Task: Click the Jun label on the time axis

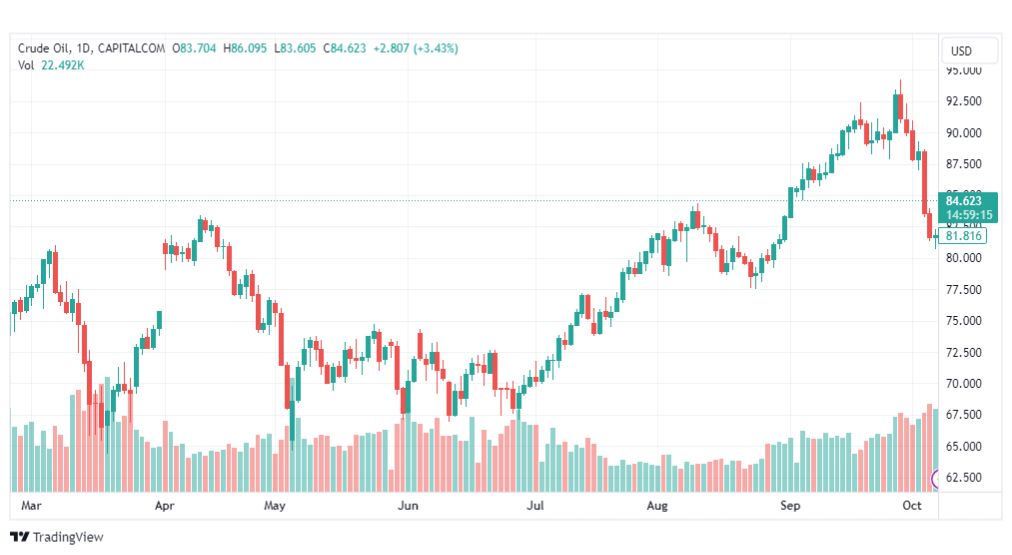Action: coord(408,506)
